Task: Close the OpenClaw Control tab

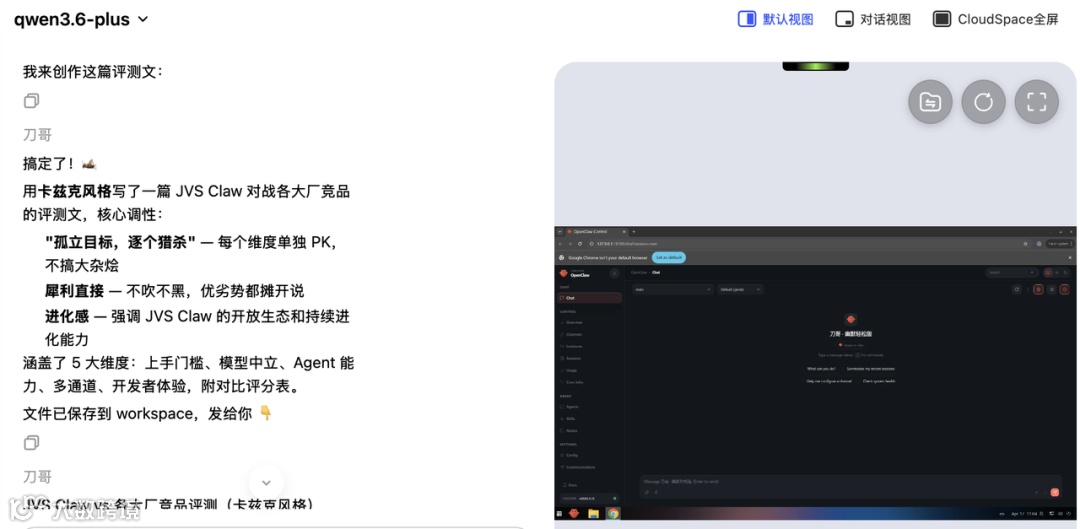Action: (624, 231)
